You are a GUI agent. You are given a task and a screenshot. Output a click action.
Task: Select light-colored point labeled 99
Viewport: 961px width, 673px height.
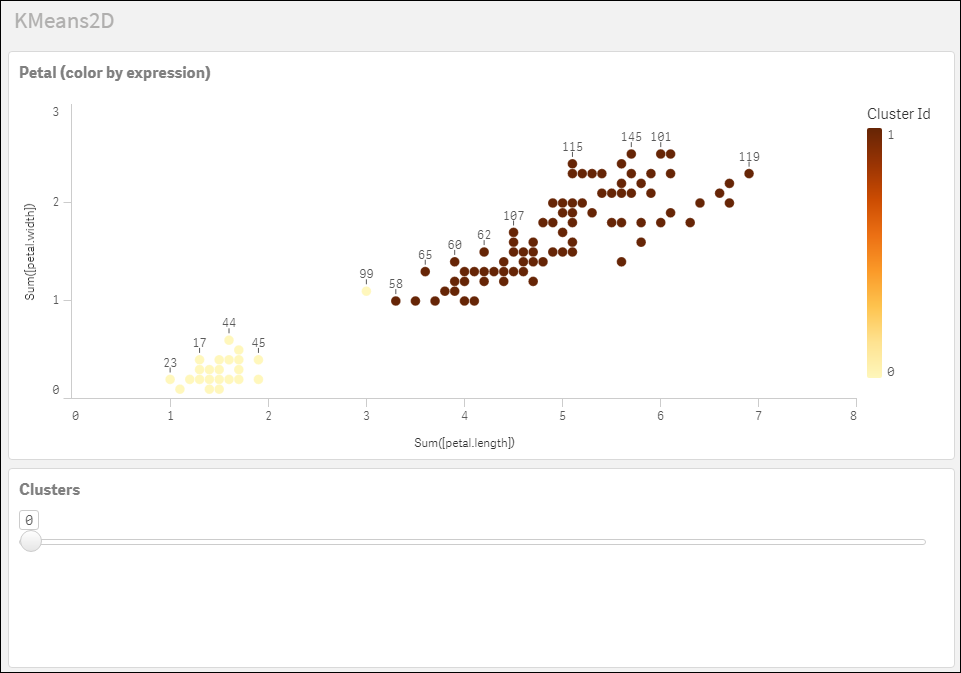[x=365, y=290]
